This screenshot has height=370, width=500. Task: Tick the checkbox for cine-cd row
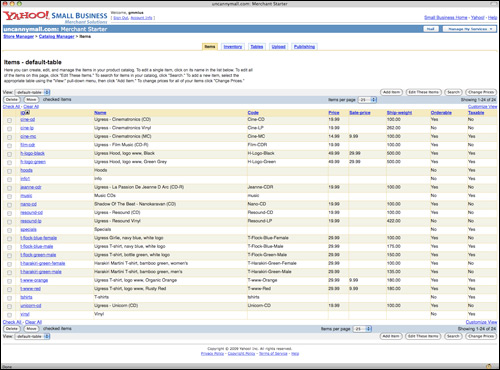(9, 120)
